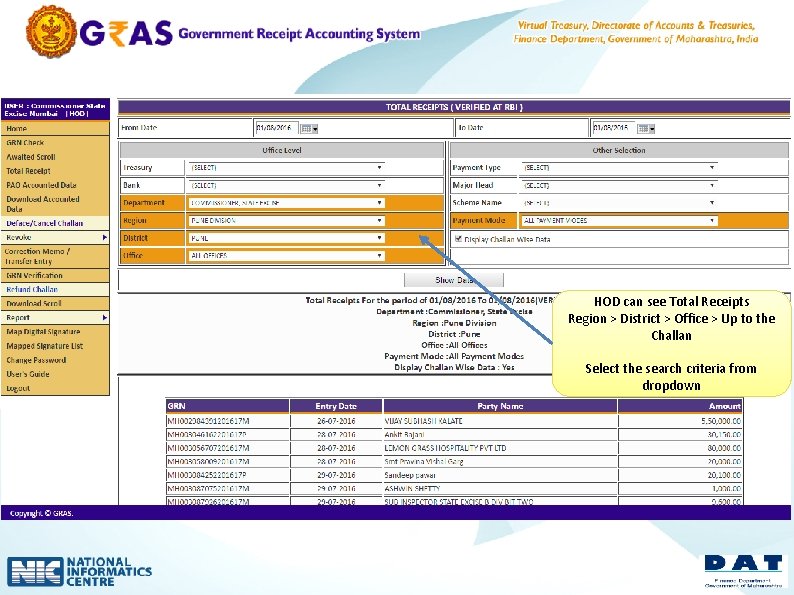This screenshot has height=595, width=794.
Task: Open the Region dropdown showing Pune Division
Action: pos(286,221)
